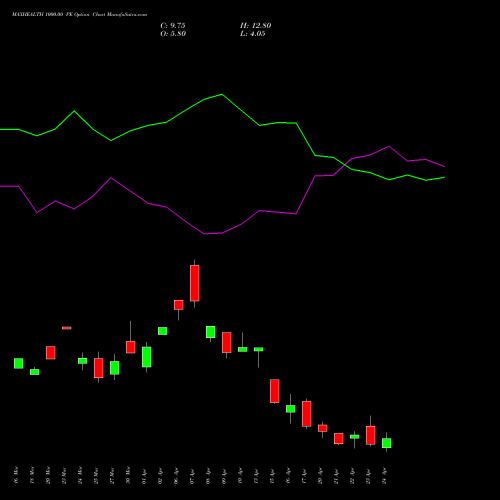The image size is (500, 500).
Task: Click the last green candle above 24 Apr
Action: point(387,443)
